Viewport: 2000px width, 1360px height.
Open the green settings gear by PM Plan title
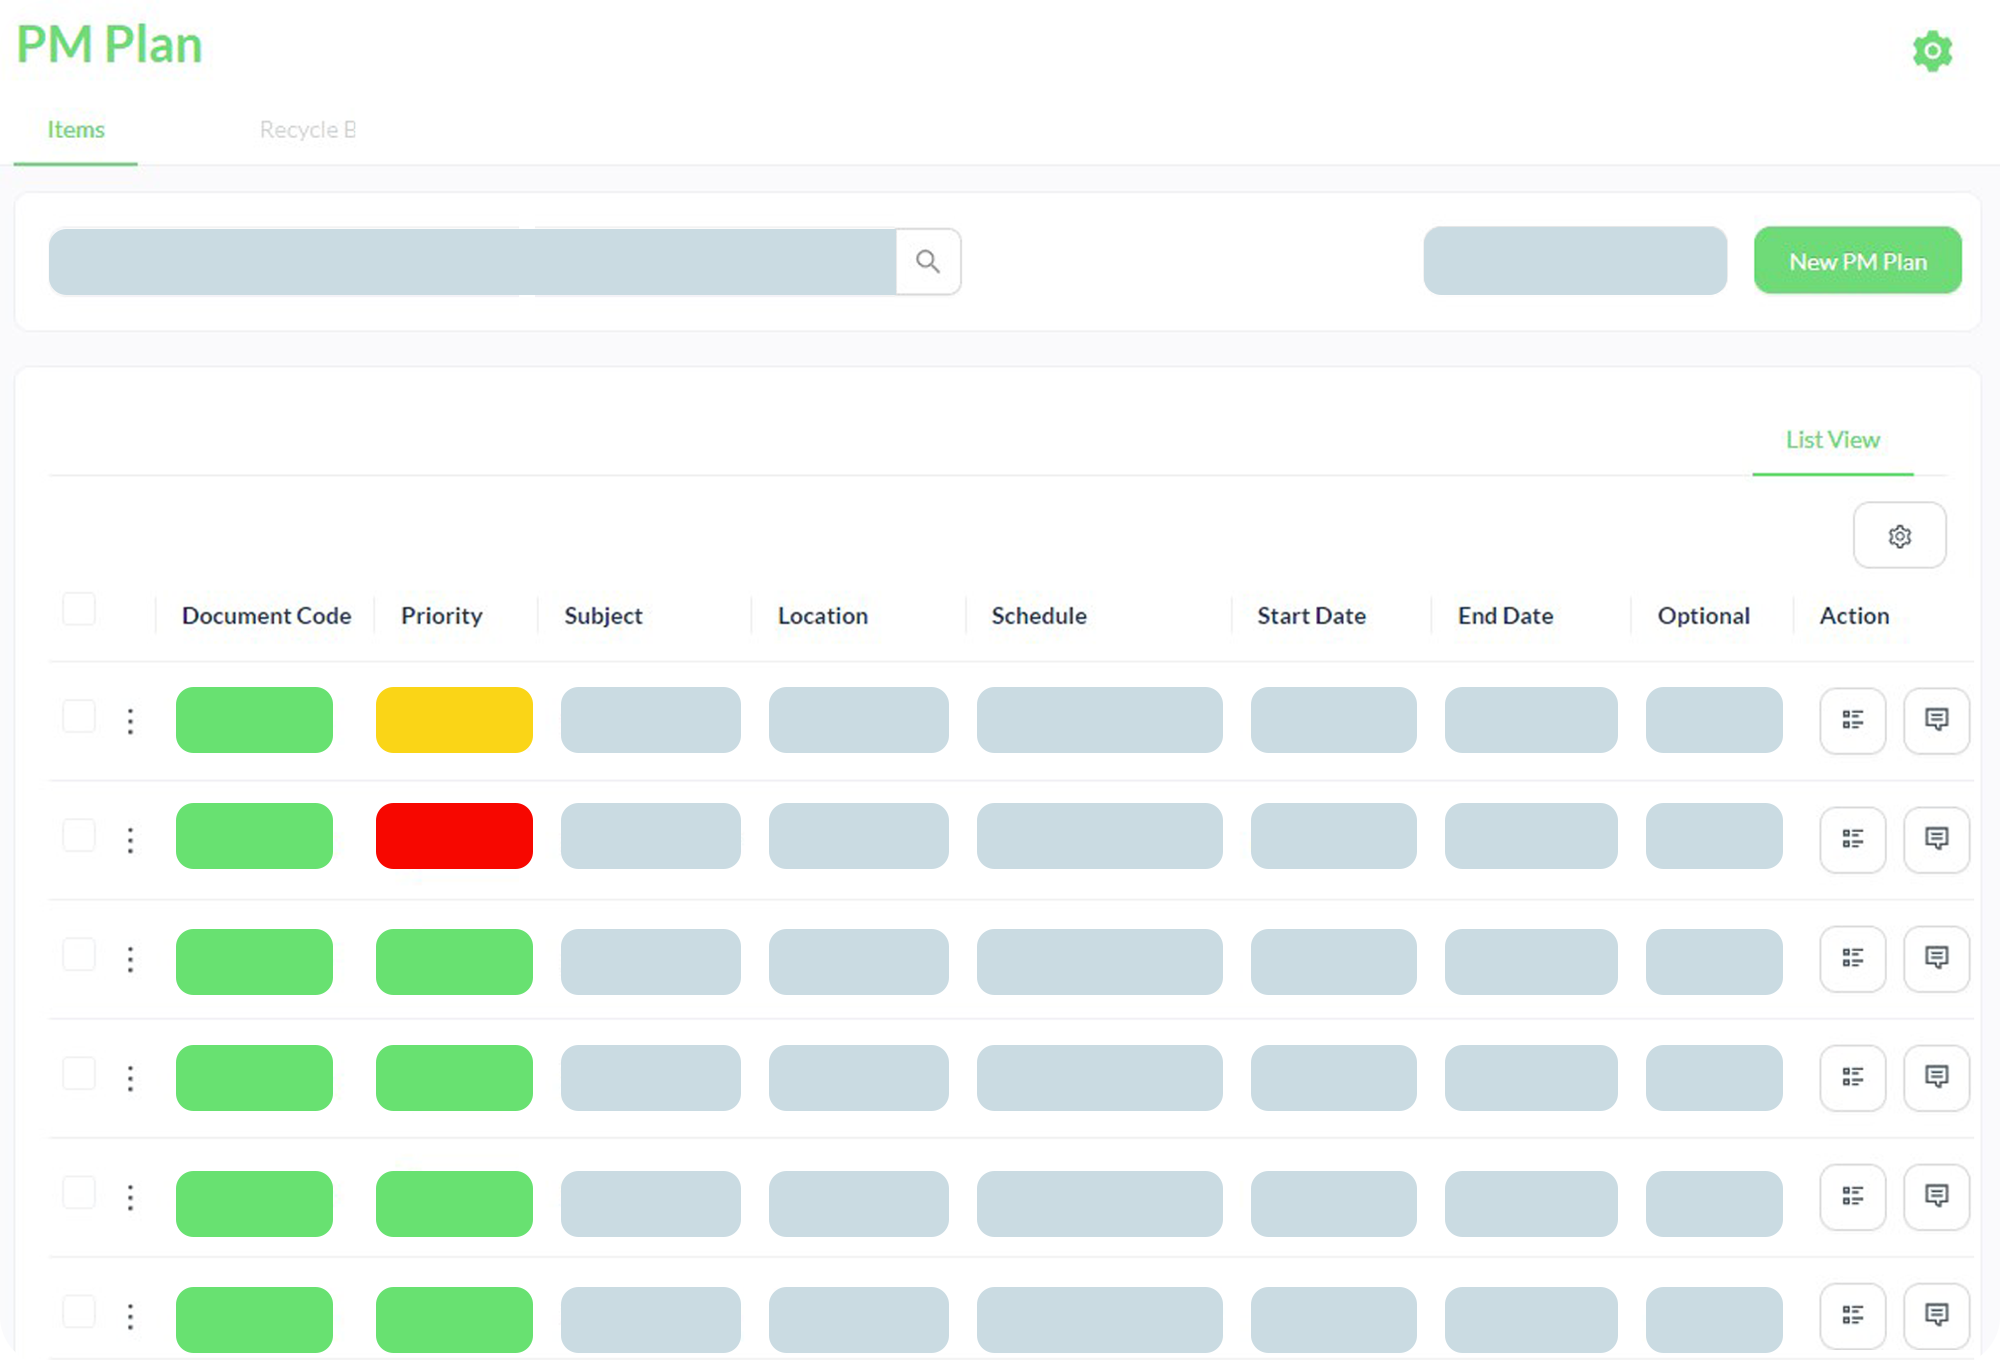[1932, 50]
